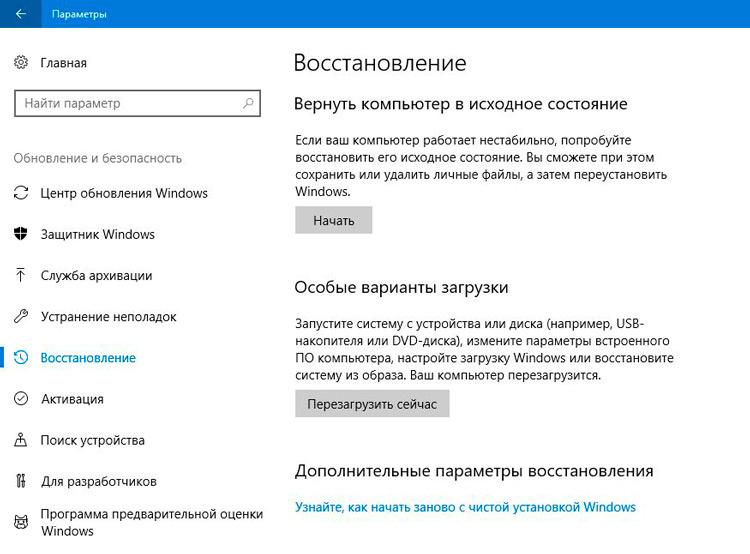Select Устранение неполадок in sidebar

click(109, 317)
